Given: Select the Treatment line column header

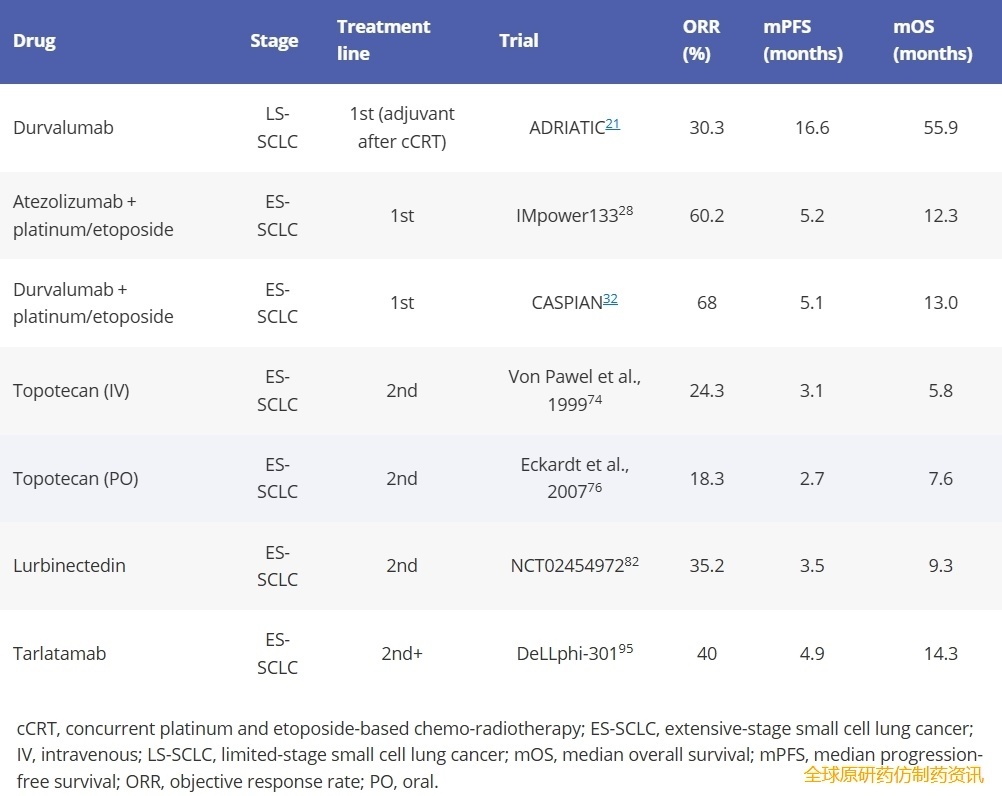Looking at the screenshot, I should (383, 40).
